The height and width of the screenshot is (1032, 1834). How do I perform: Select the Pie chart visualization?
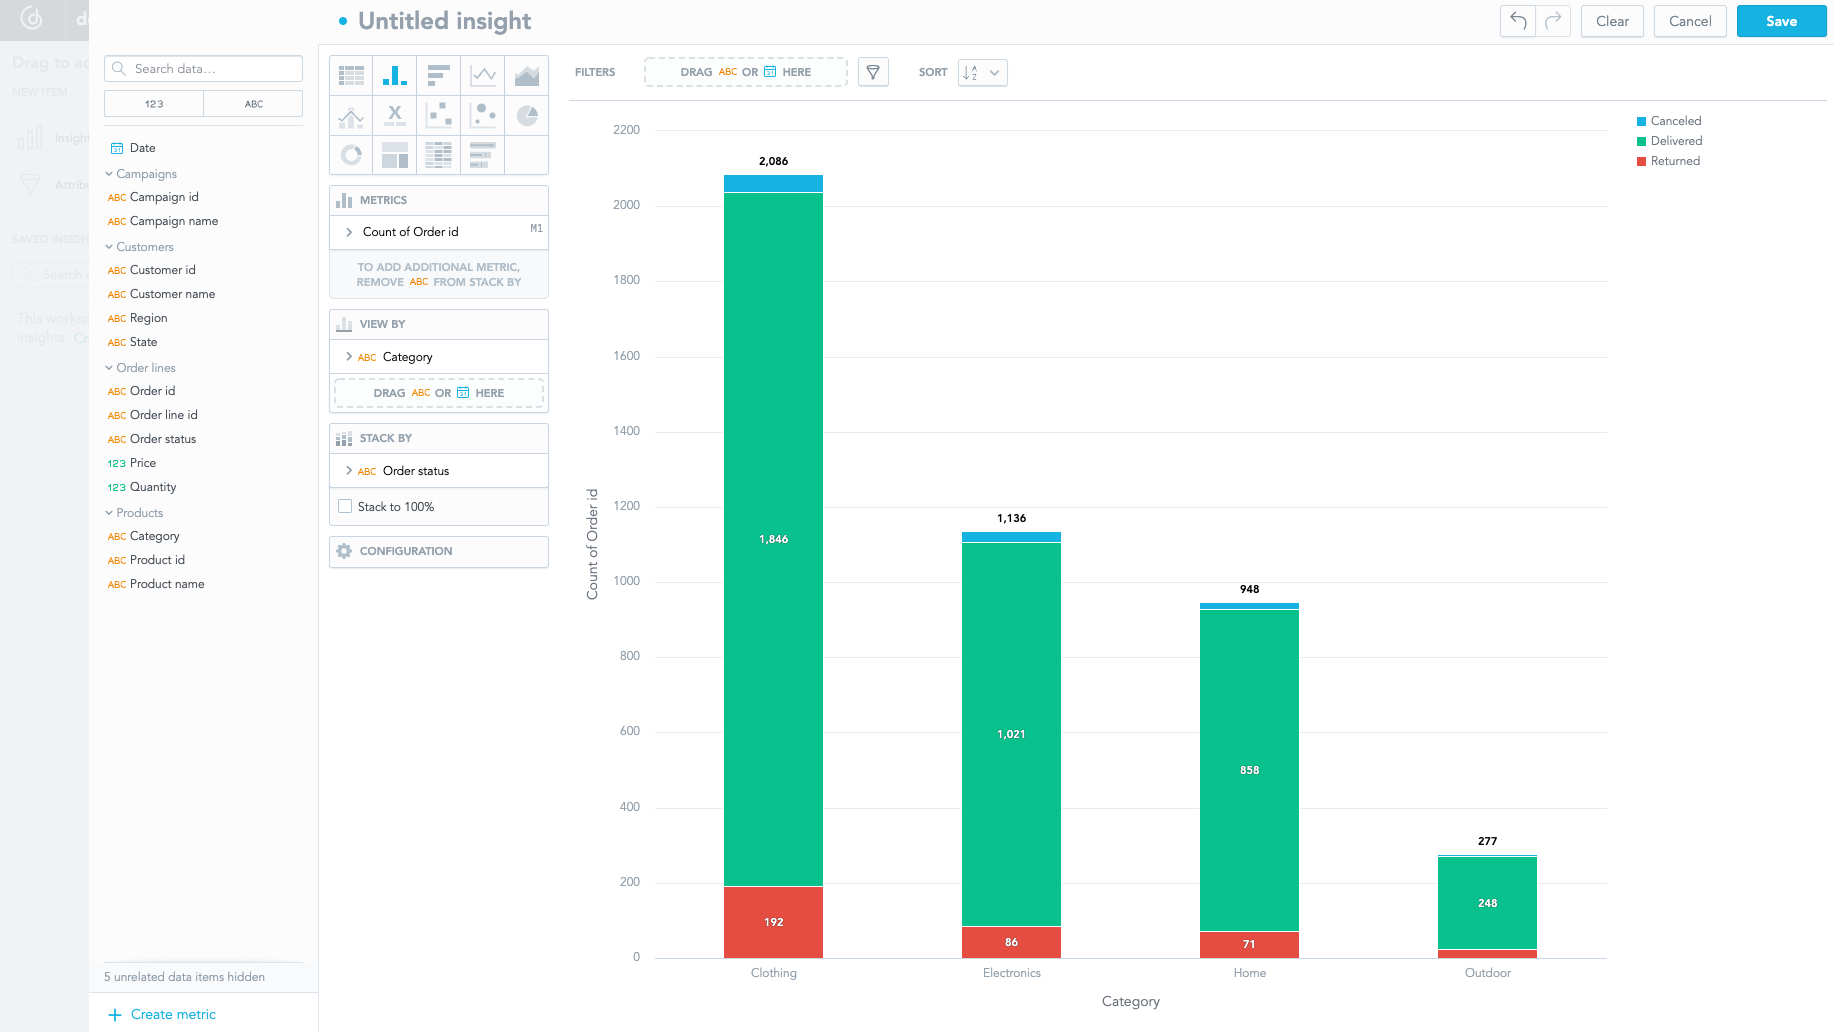tap(527, 116)
